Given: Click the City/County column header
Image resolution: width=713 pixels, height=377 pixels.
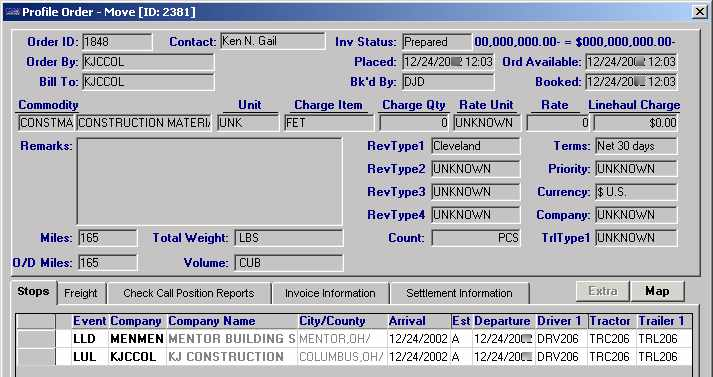Looking at the screenshot, I should [342, 321].
